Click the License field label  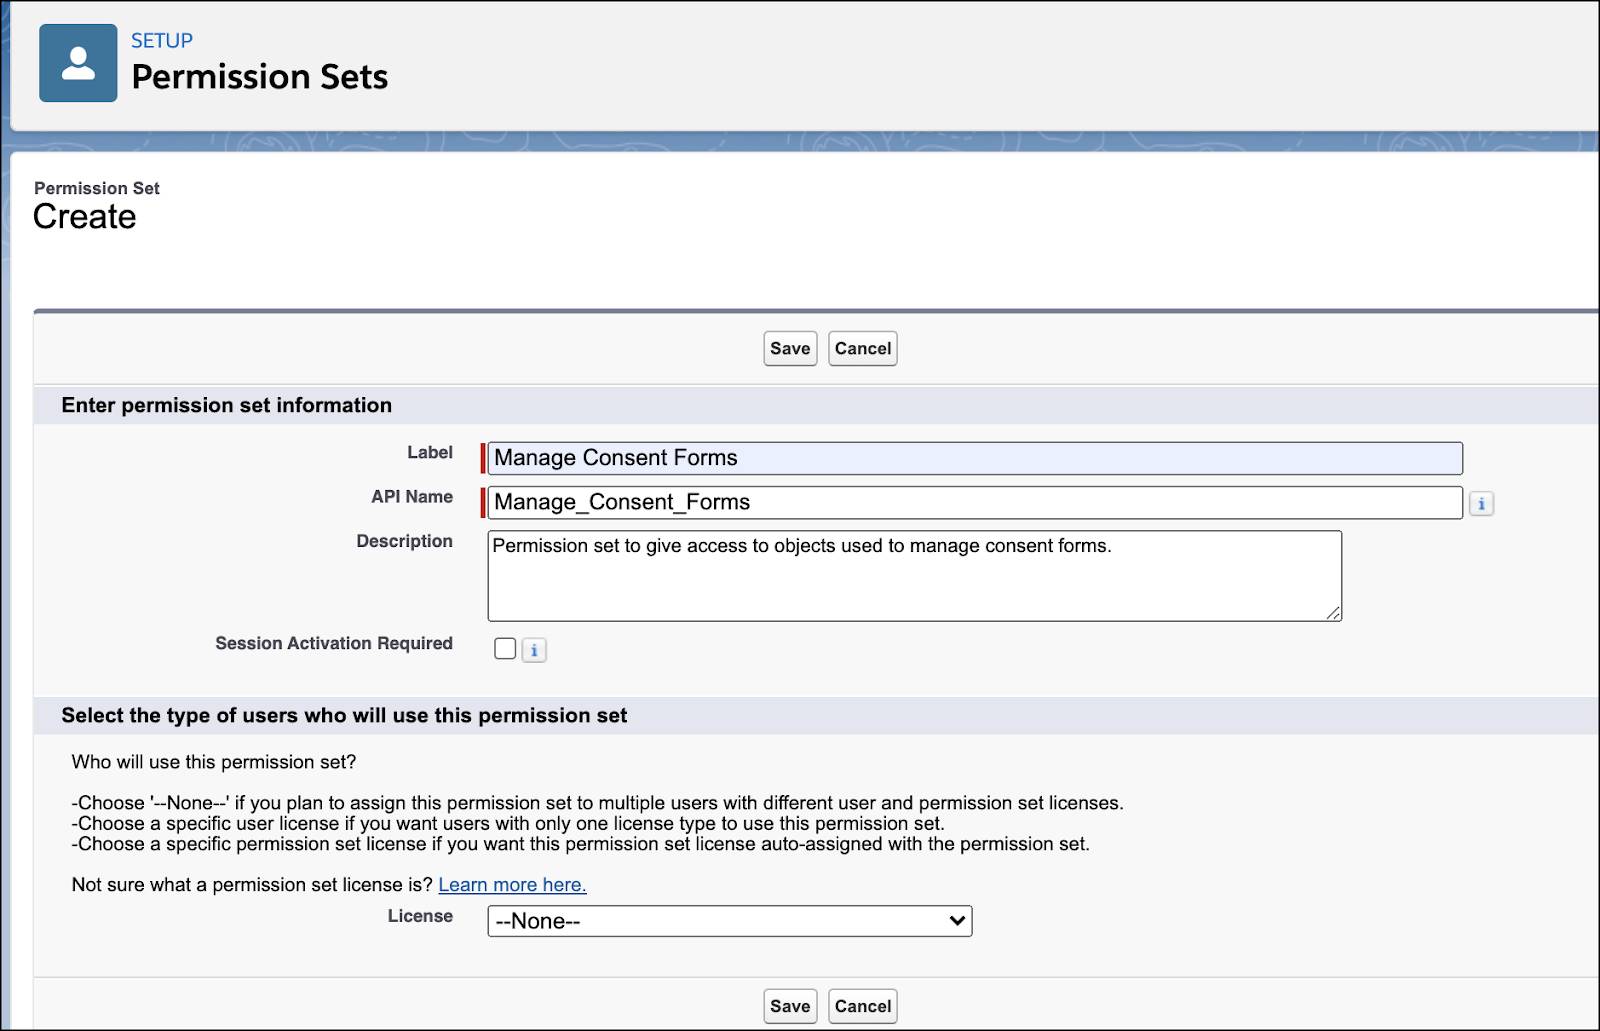pos(420,916)
